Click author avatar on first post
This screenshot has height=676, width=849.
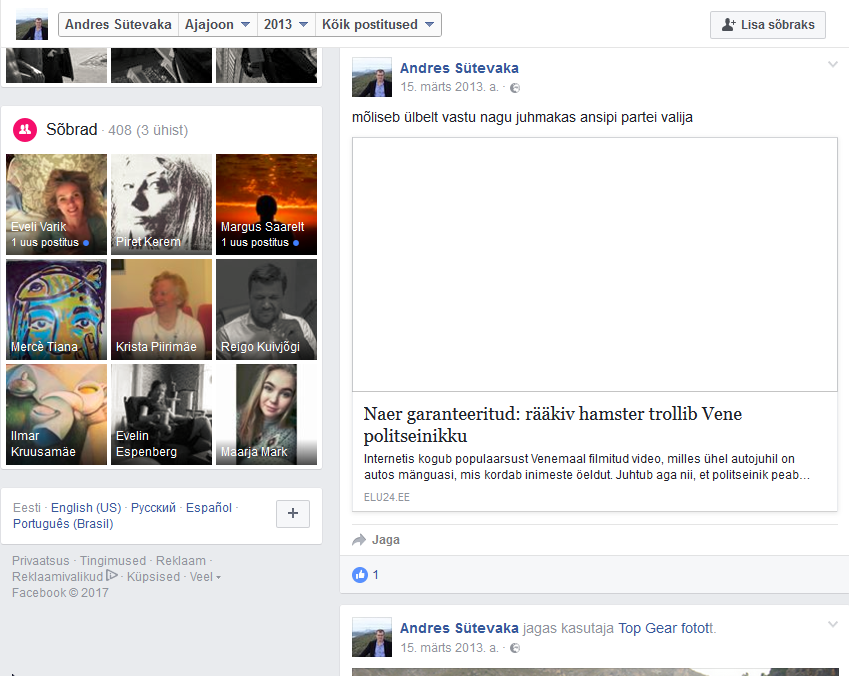click(x=372, y=77)
